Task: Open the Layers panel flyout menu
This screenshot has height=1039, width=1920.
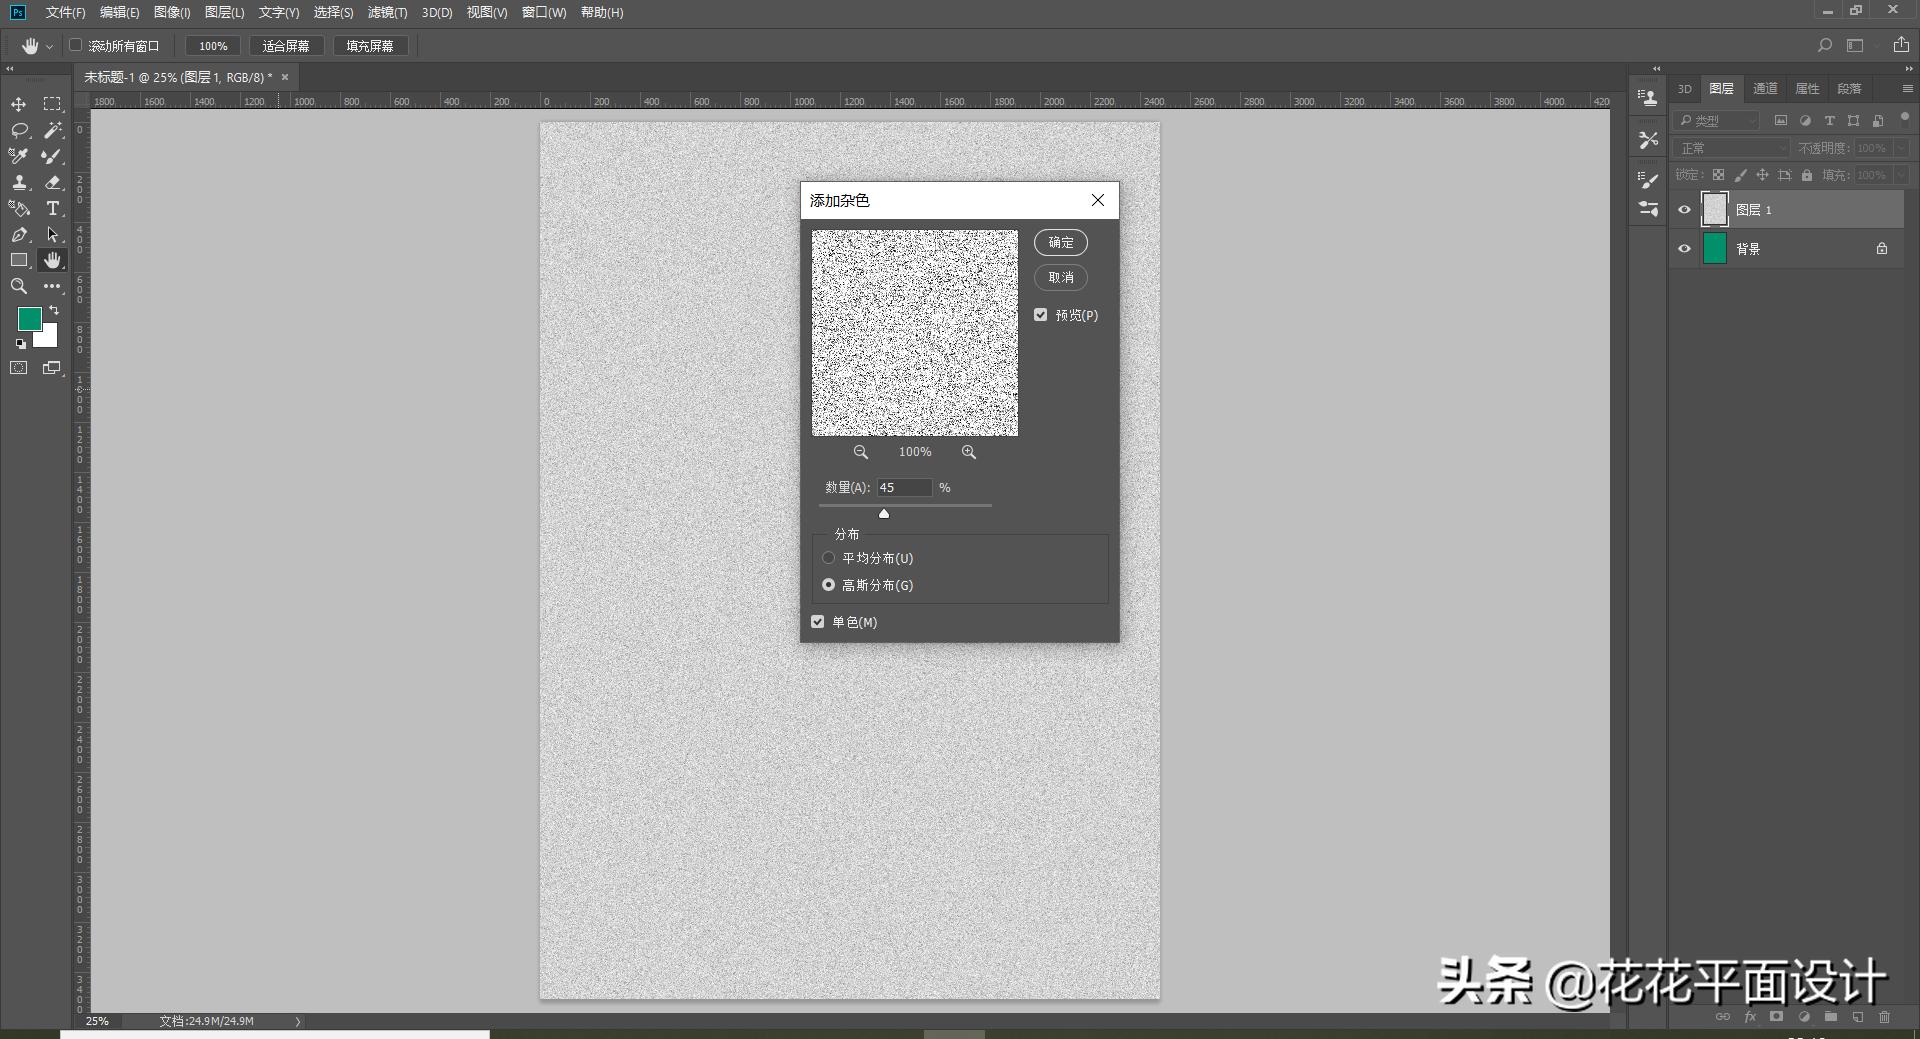Action: 1907,89
